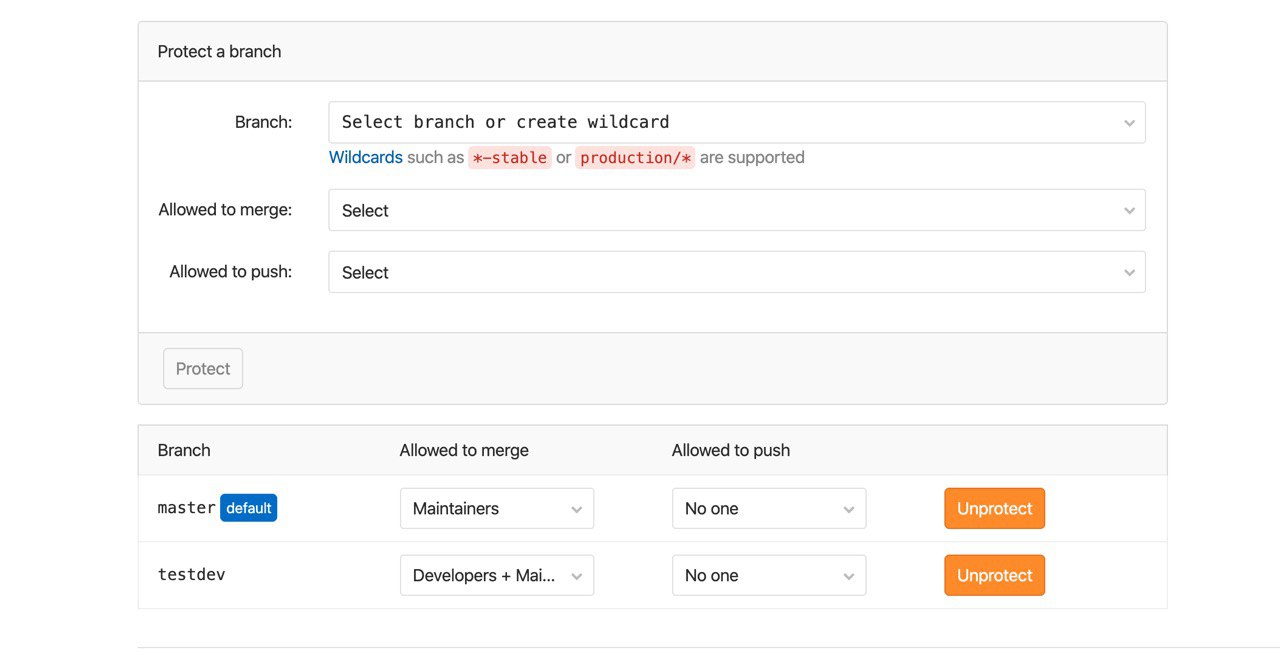The height and width of the screenshot is (669, 1280).
Task: Click the production/* wildcard example
Action: [635, 157]
